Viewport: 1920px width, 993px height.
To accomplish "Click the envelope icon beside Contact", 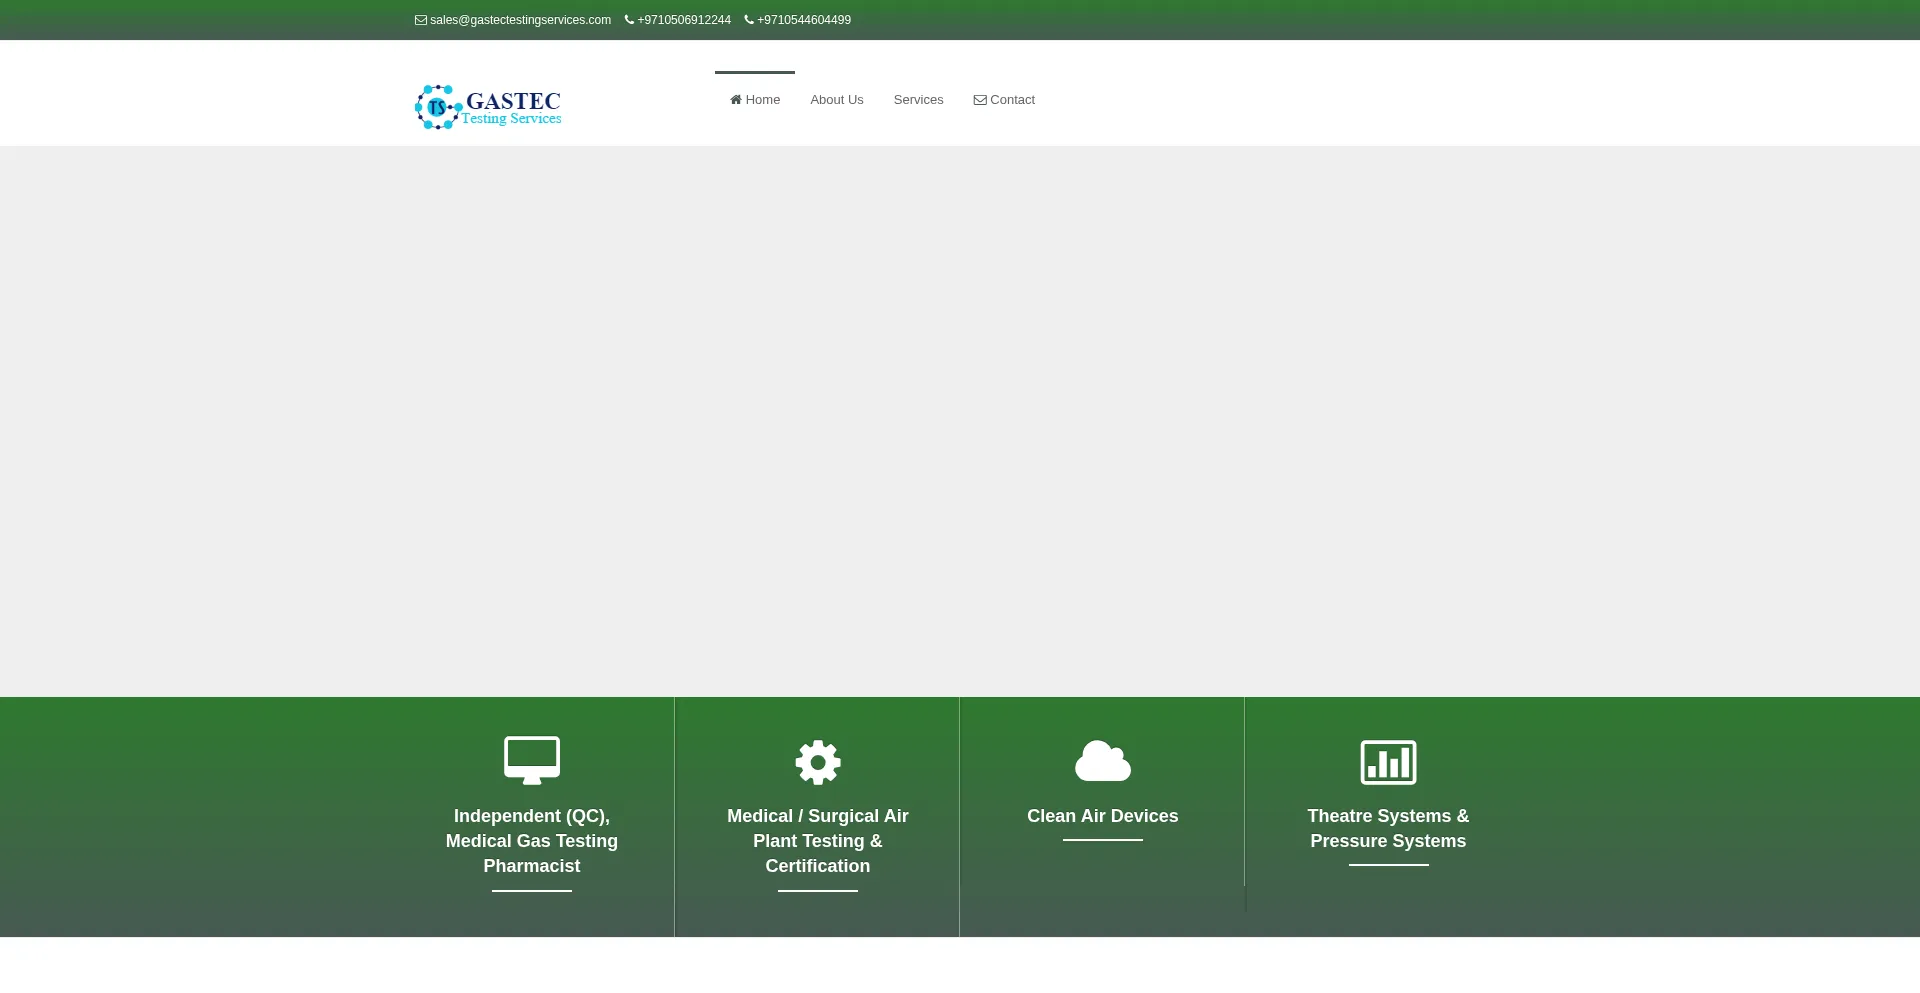I will coord(980,100).
